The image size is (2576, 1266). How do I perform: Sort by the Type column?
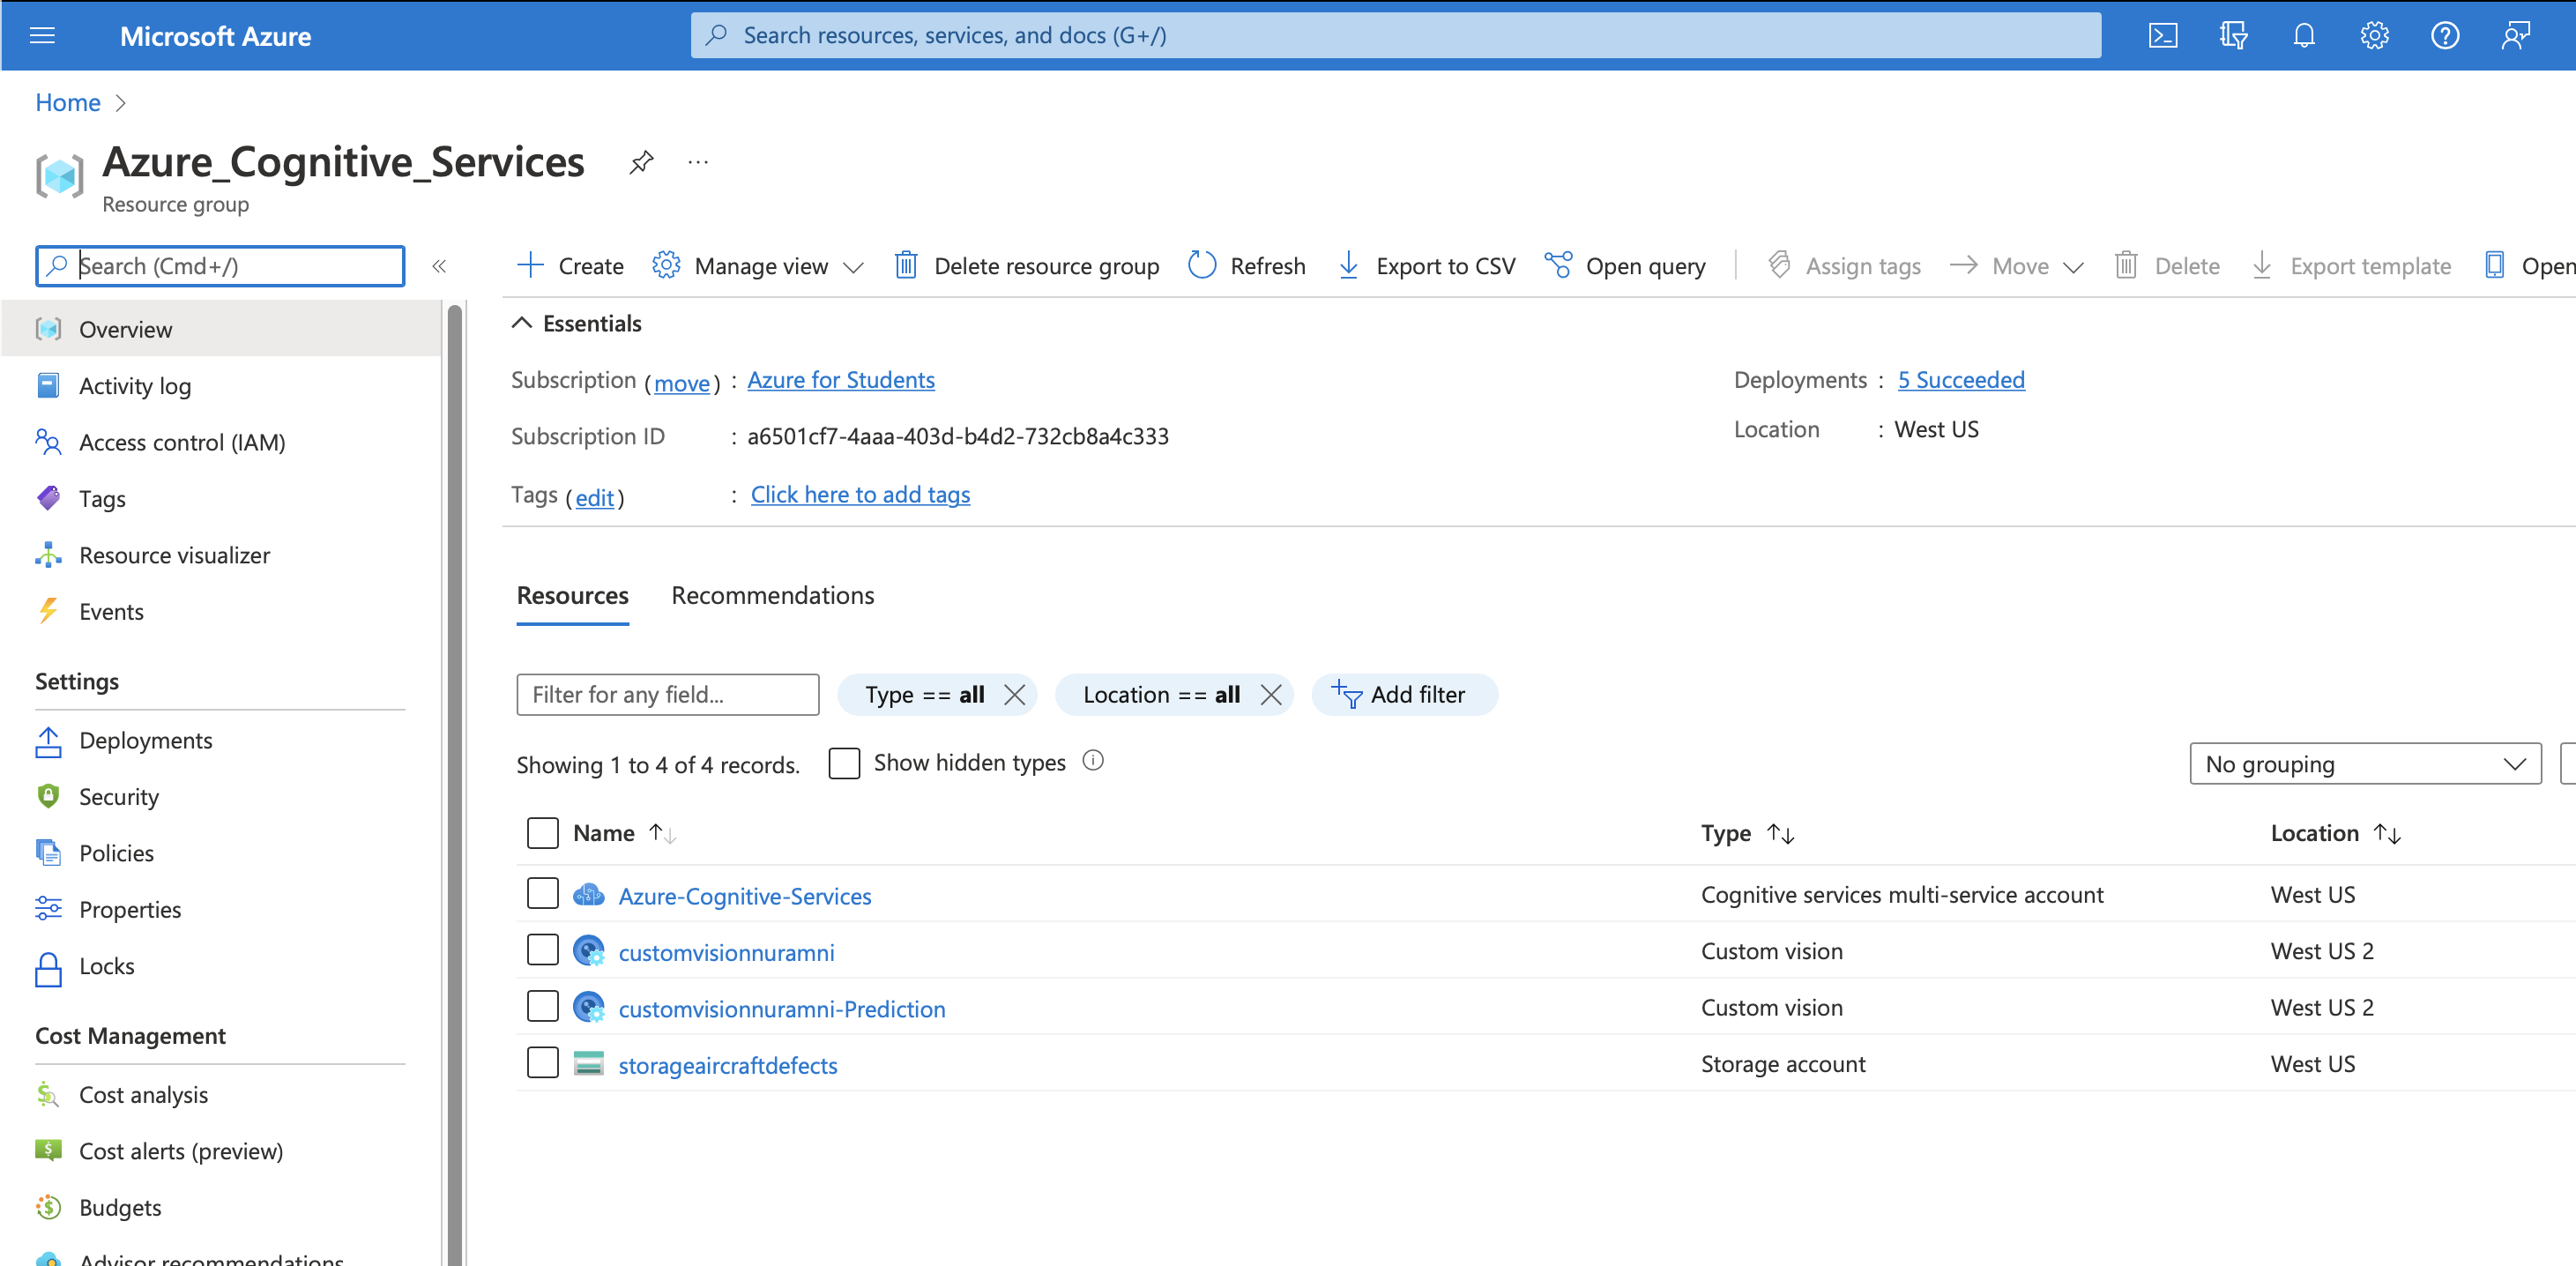coord(1749,833)
